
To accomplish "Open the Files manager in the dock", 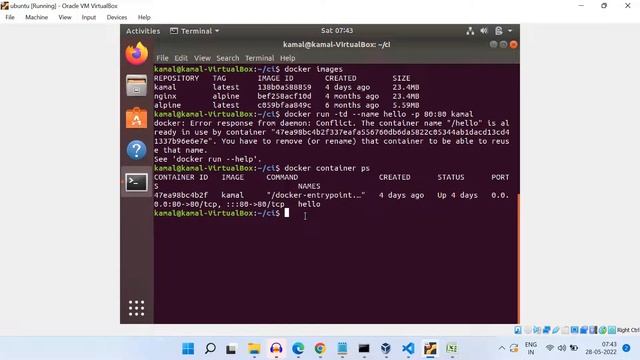I will tap(136, 86).
